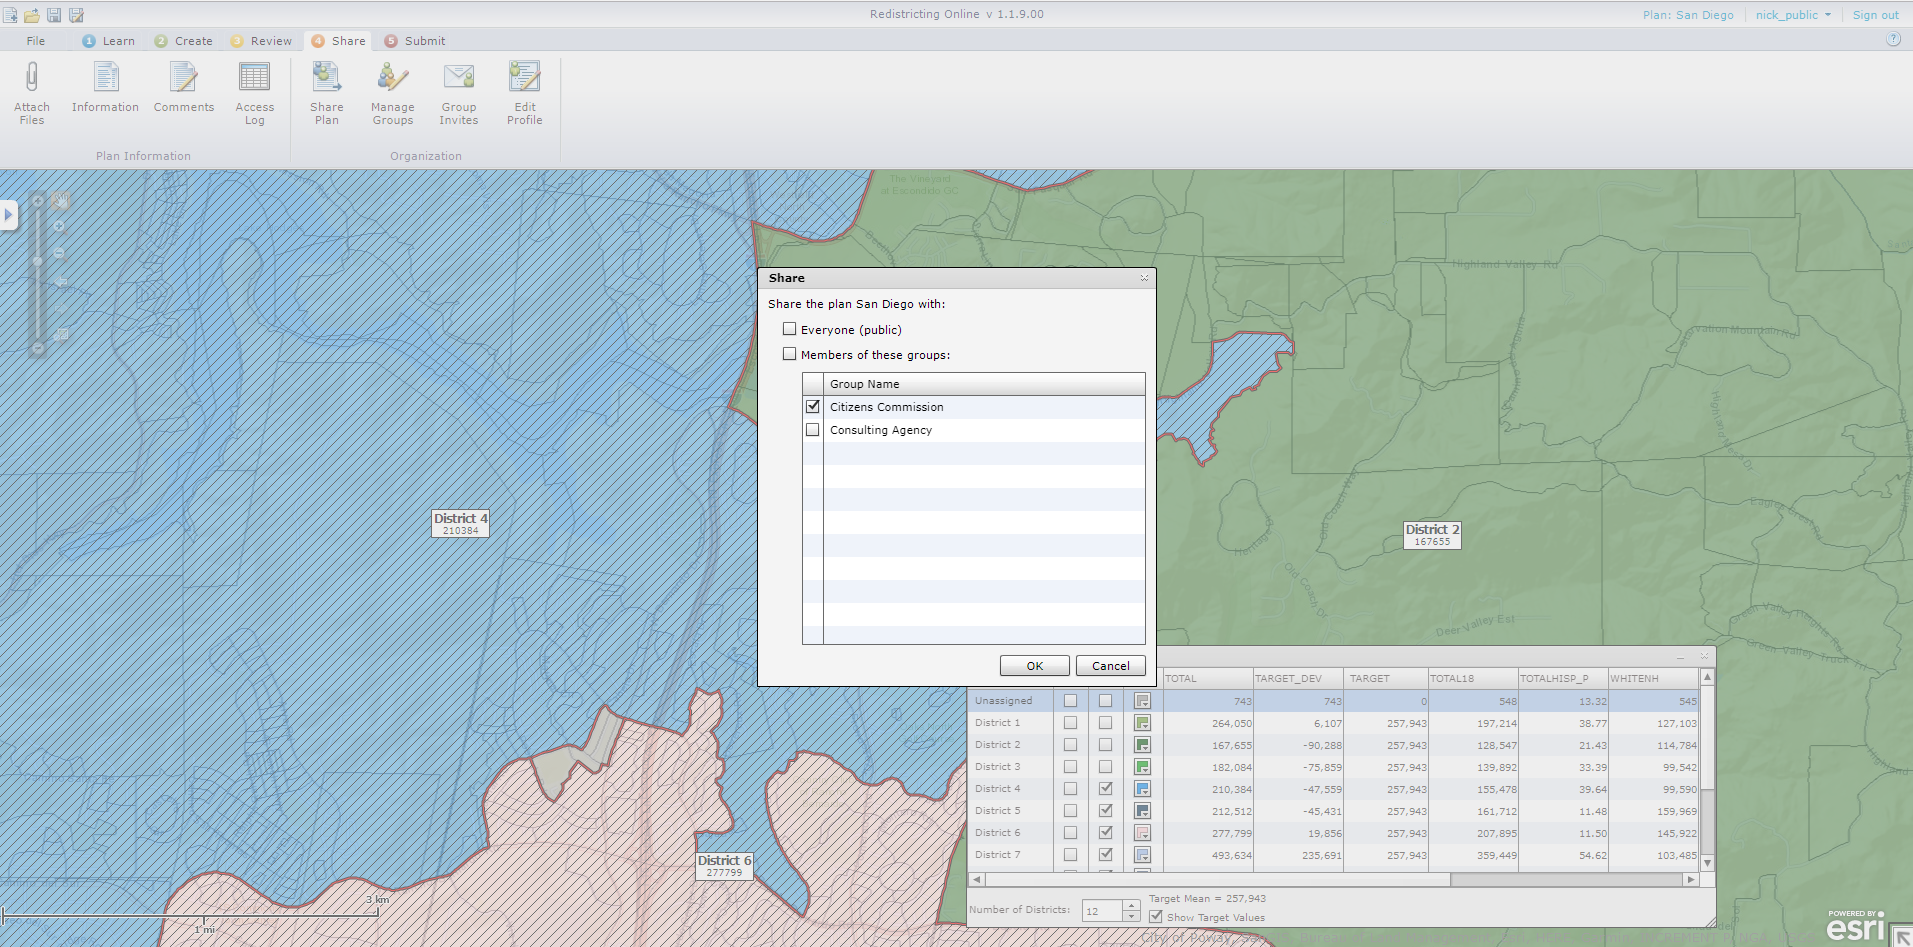Open District 1 color dropdown
Viewport: 1913px width, 947px height.
click(1143, 723)
